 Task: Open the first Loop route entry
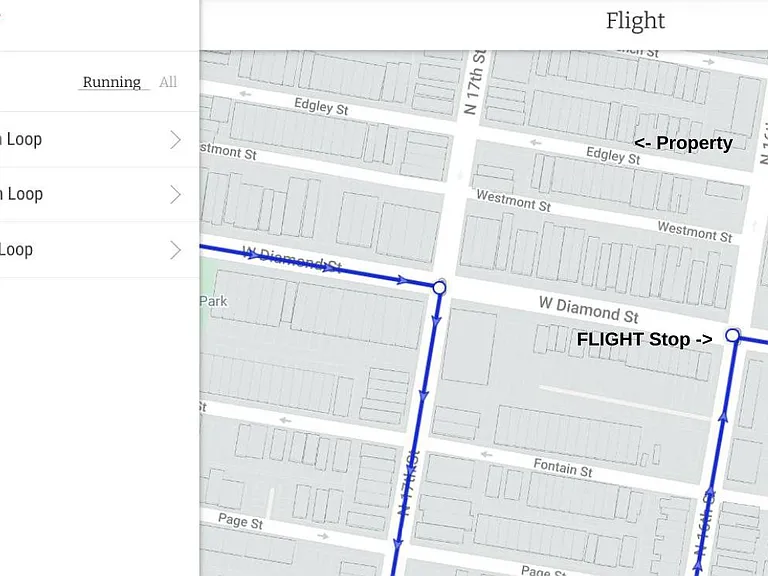coord(99,140)
